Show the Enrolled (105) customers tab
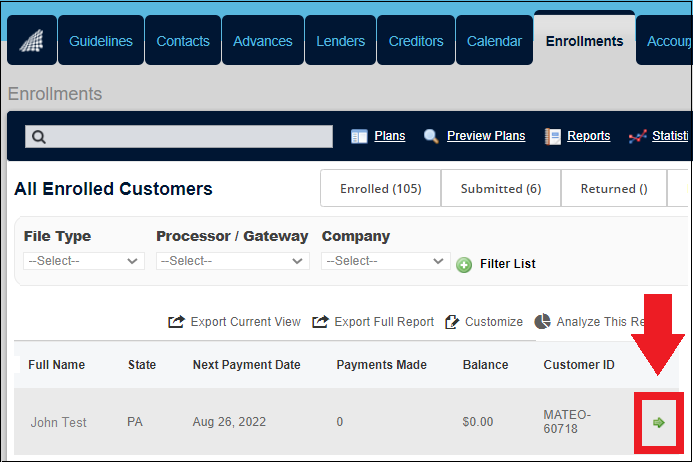The height and width of the screenshot is (462, 693). click(x=381, y=188)
